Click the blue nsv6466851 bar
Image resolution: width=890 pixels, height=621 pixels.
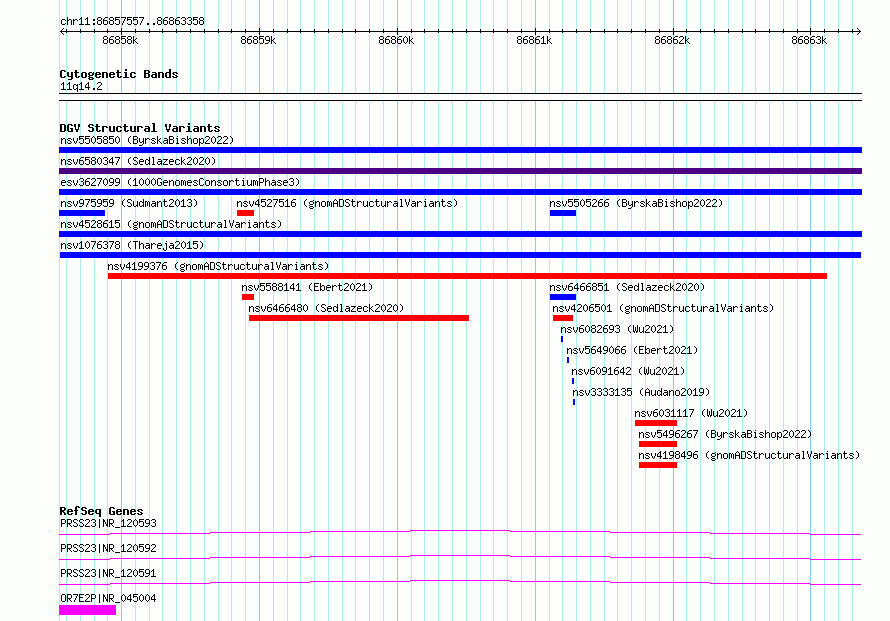pyautogui.click(x=562, y=297)
